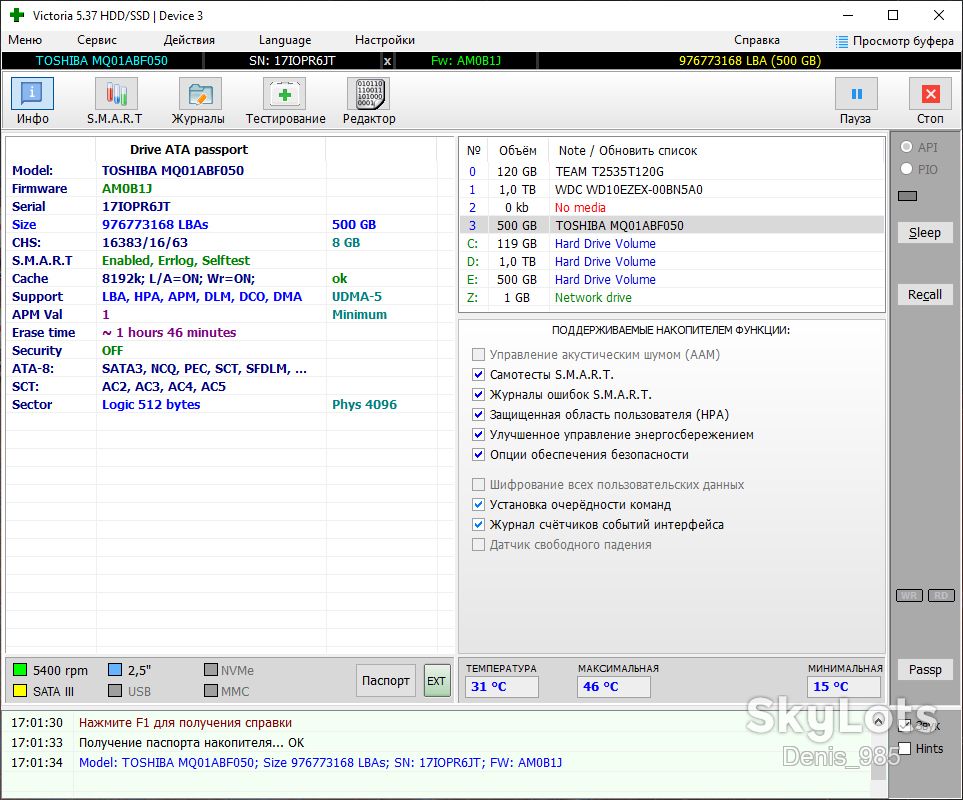Select the WDC WD10EZEX-00BN5A0 drive row
Image resolution: width=963 pixels, height=800 pixels.
(672, 190)
